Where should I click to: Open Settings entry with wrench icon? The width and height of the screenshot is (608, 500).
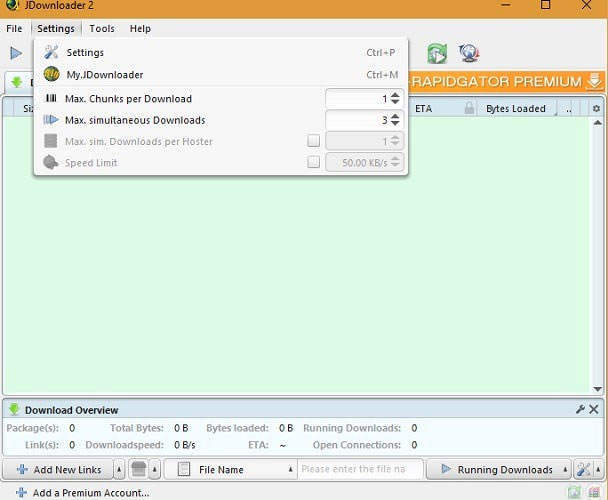click(220, 52)
